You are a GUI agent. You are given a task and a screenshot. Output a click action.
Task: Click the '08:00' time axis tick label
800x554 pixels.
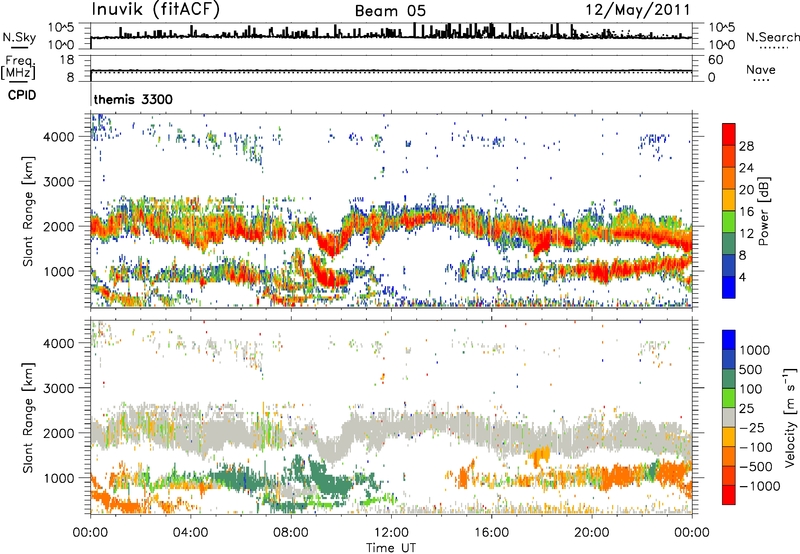click(290, 532)
